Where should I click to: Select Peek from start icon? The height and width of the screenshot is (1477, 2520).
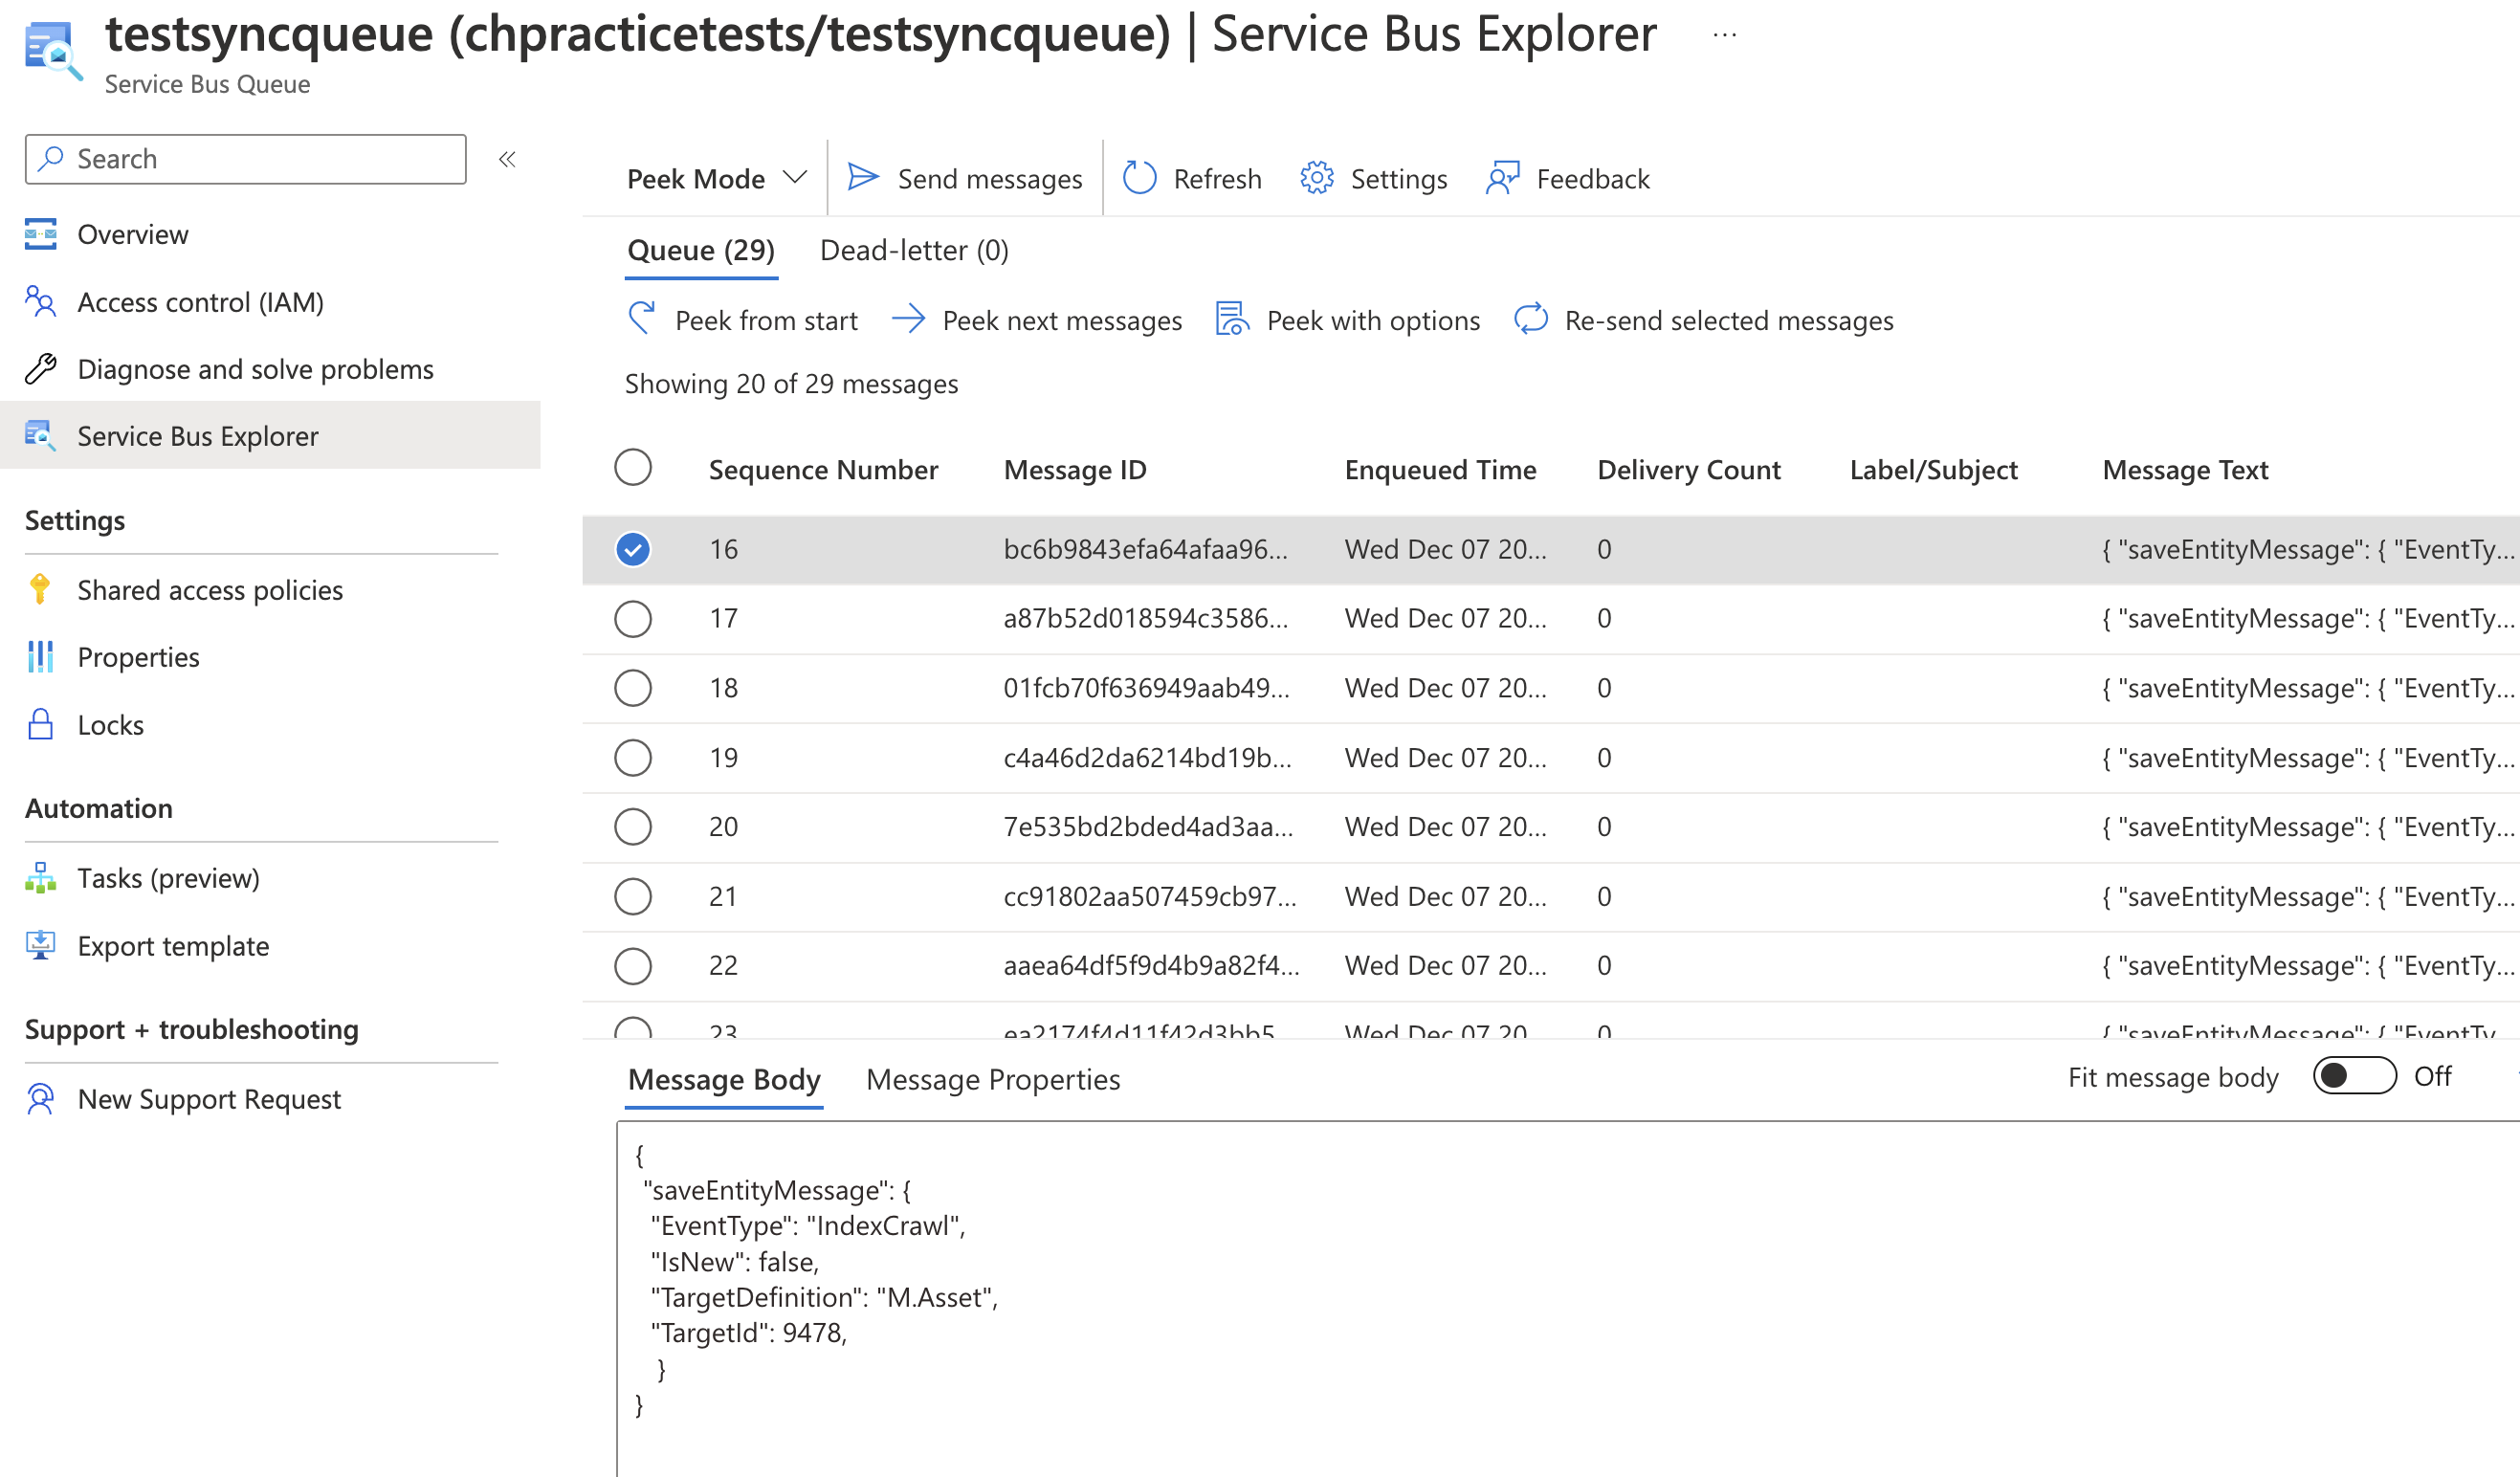[x=642, y=319]
